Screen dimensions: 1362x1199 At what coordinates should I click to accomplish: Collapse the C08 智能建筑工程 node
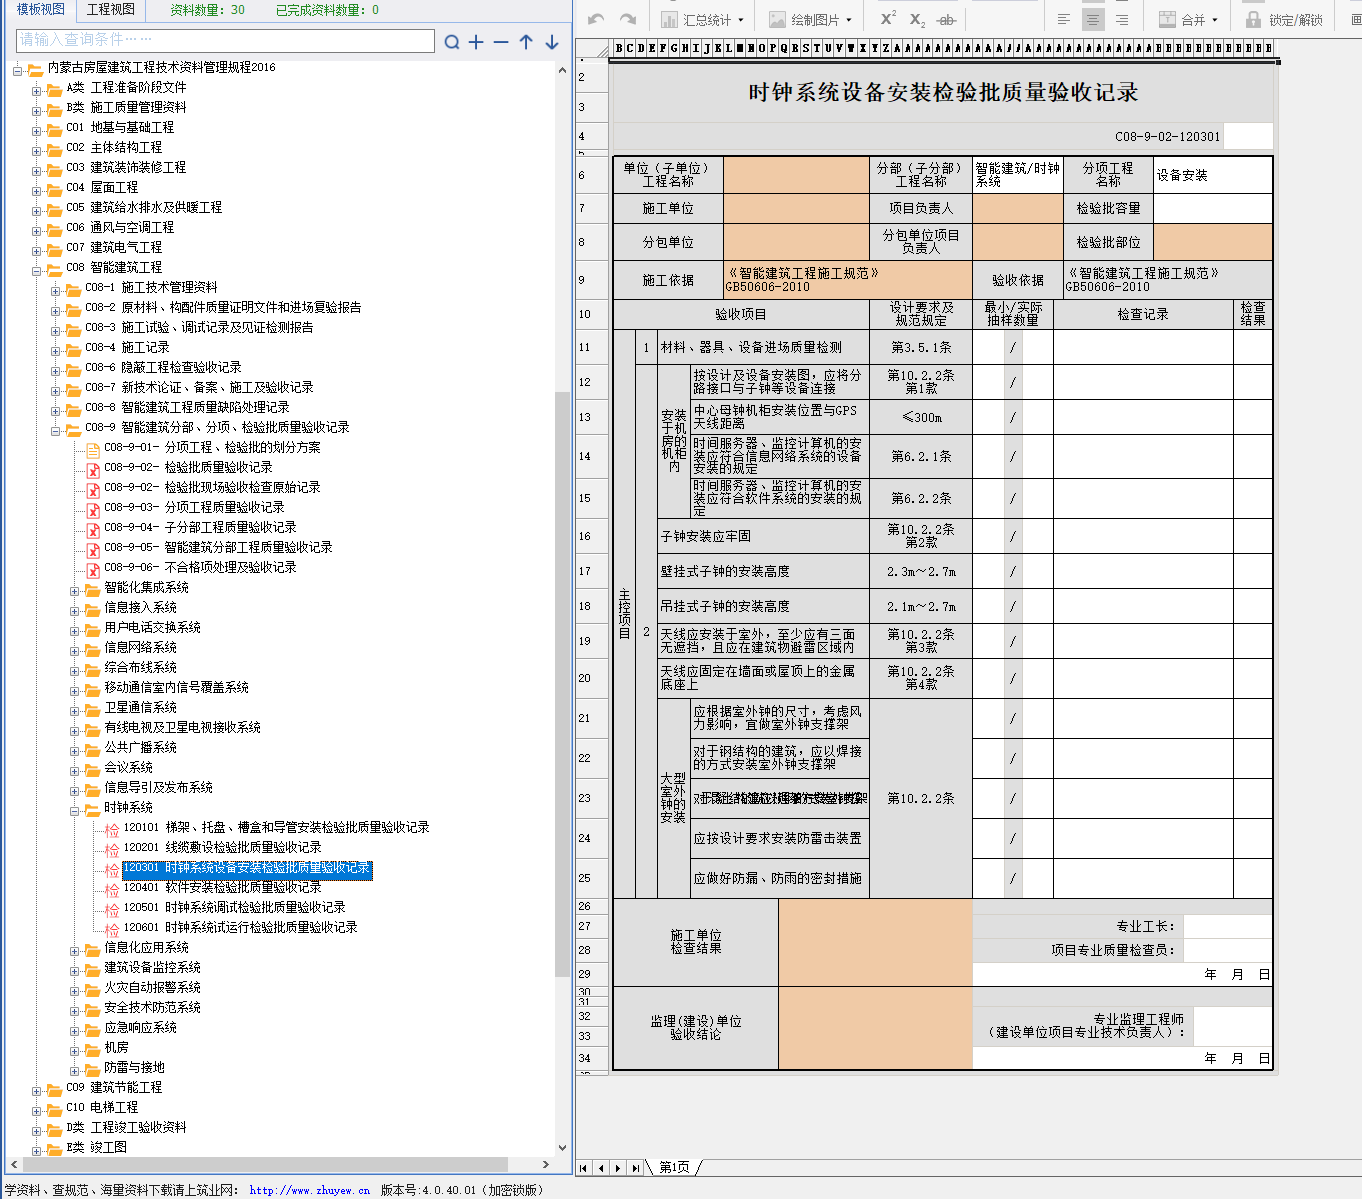[x=36, y=270]
